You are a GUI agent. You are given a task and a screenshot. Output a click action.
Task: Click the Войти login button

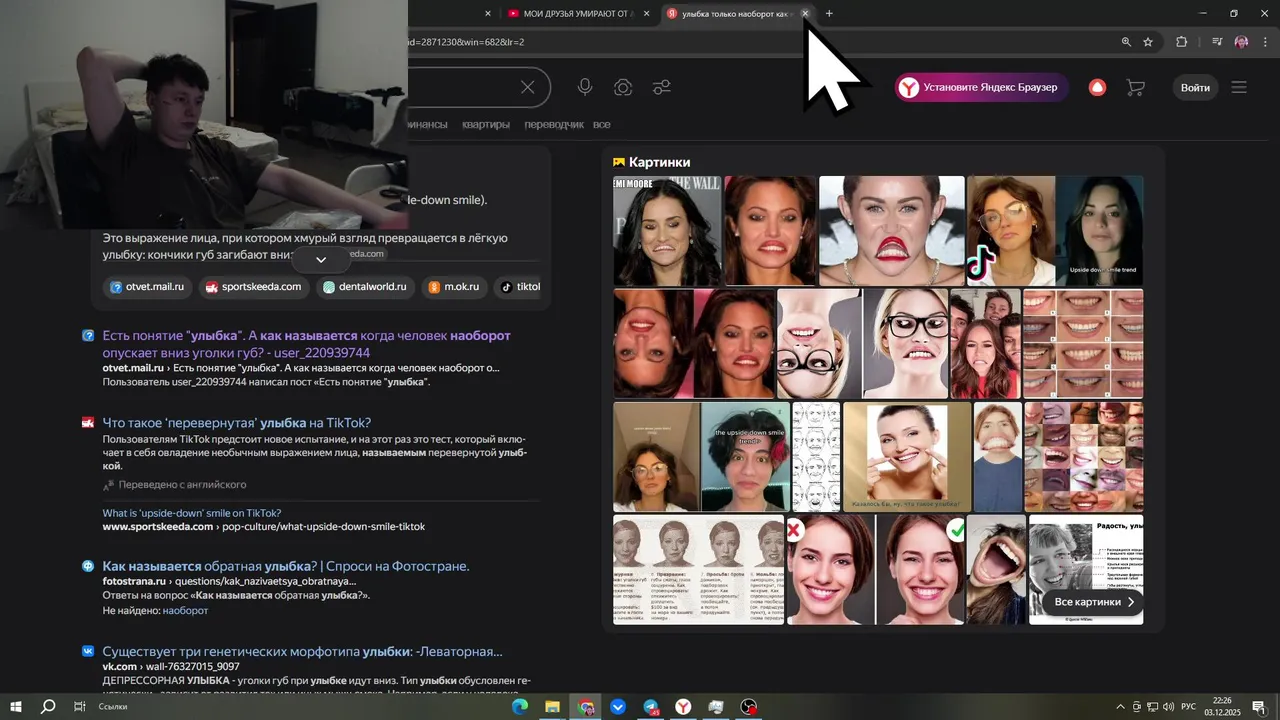click(x=1195, y=87)
